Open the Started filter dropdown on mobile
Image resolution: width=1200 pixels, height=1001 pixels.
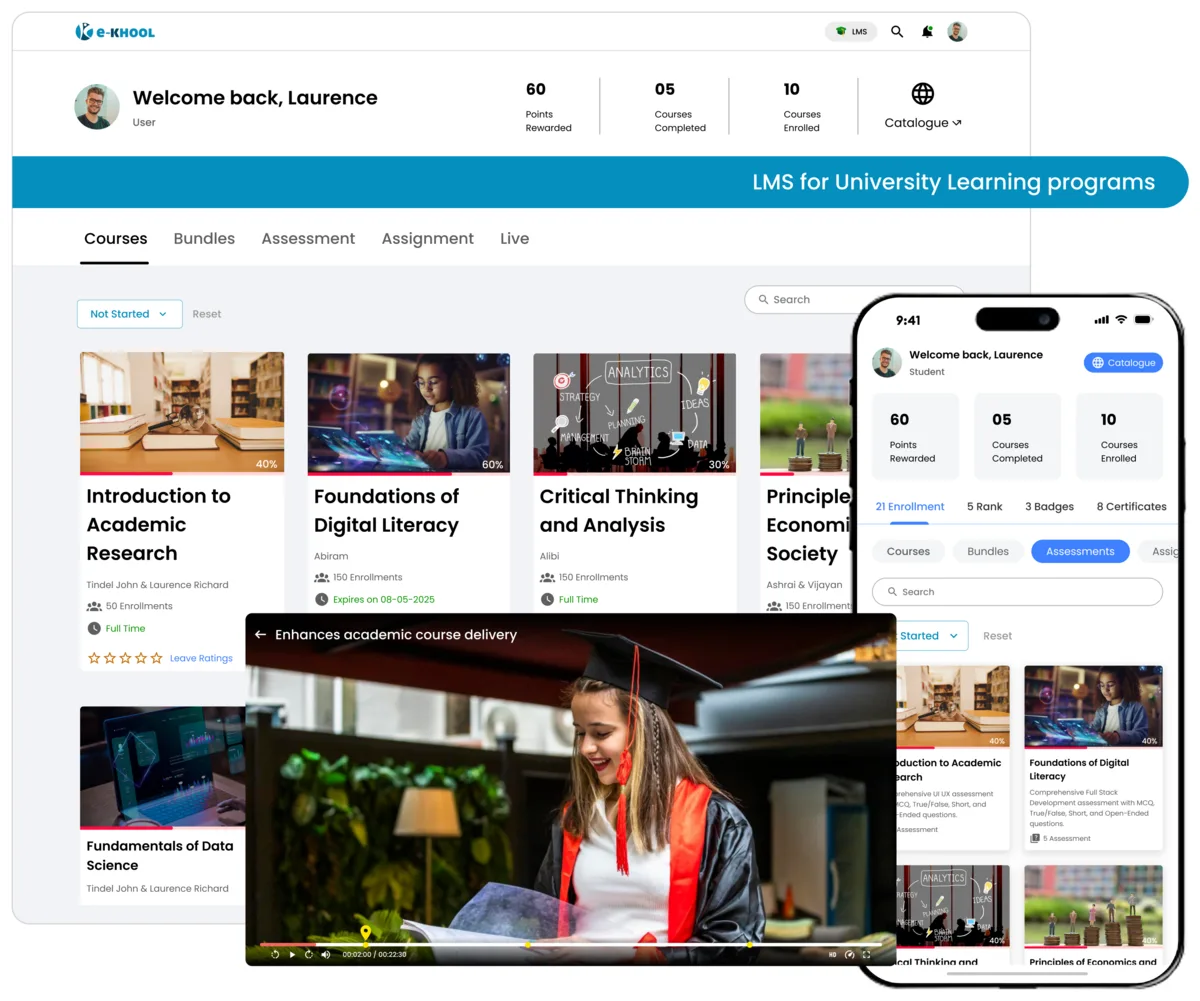pos(925,635)
